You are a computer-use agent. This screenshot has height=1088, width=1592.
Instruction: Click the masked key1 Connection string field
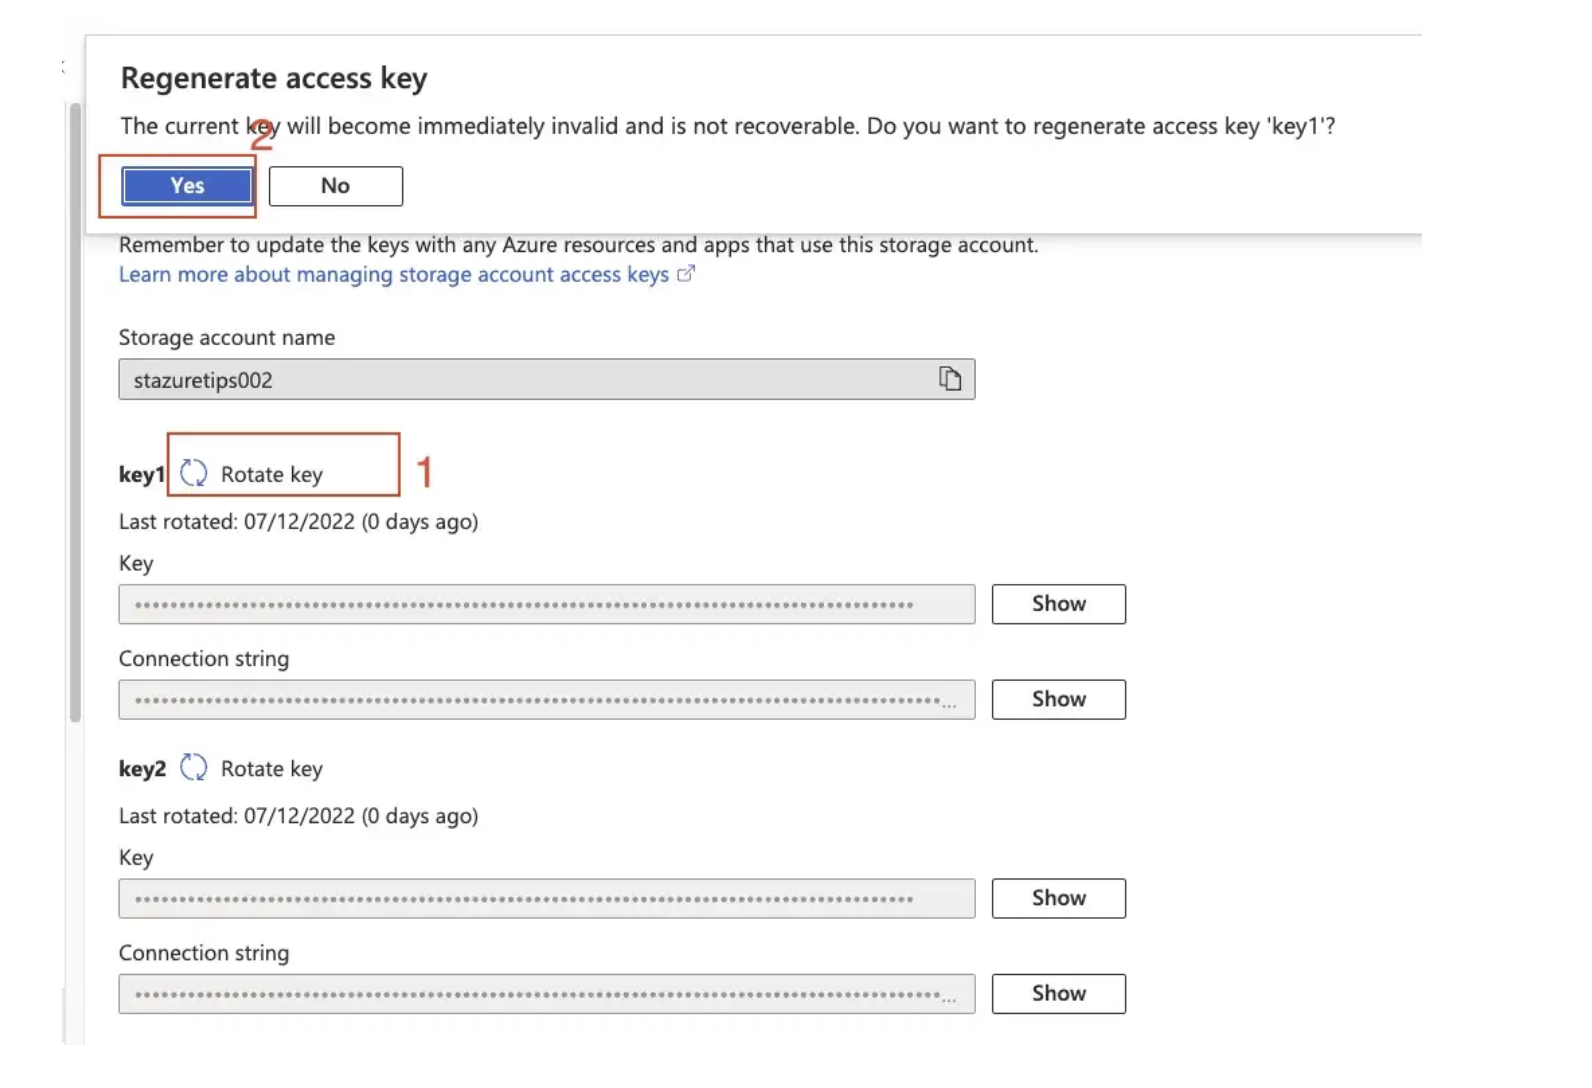tap(547, 699)
